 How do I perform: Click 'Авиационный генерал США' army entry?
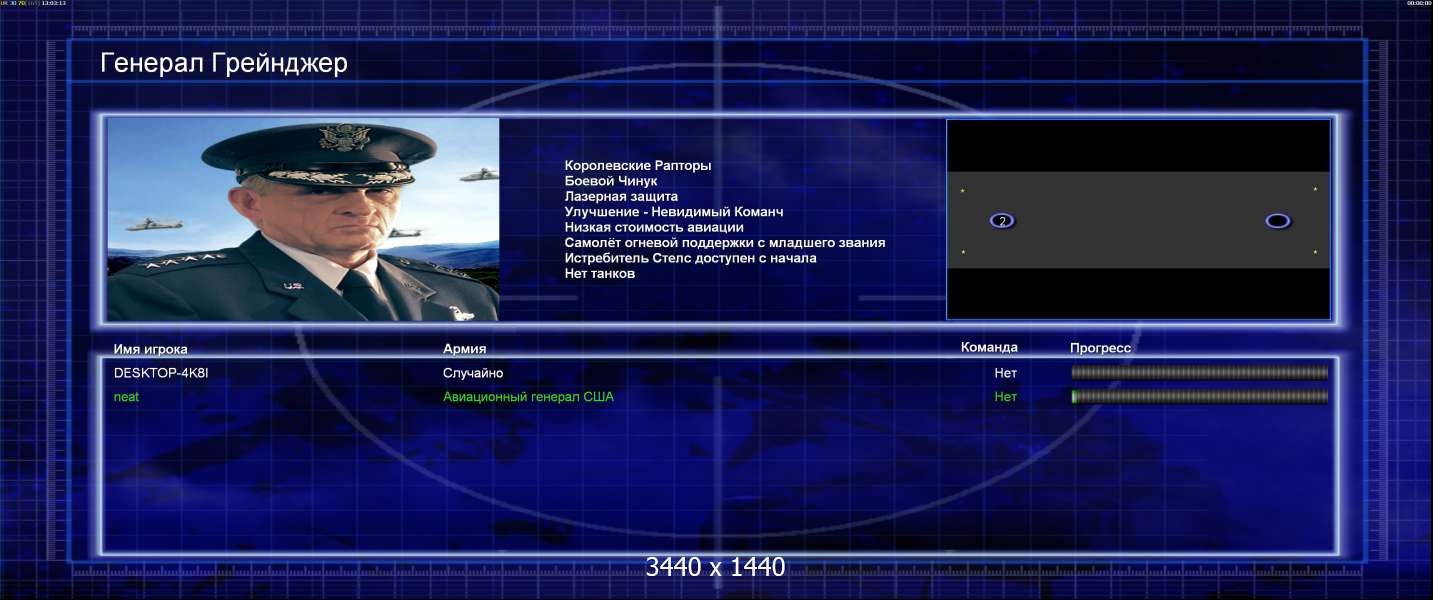point(528,397)
